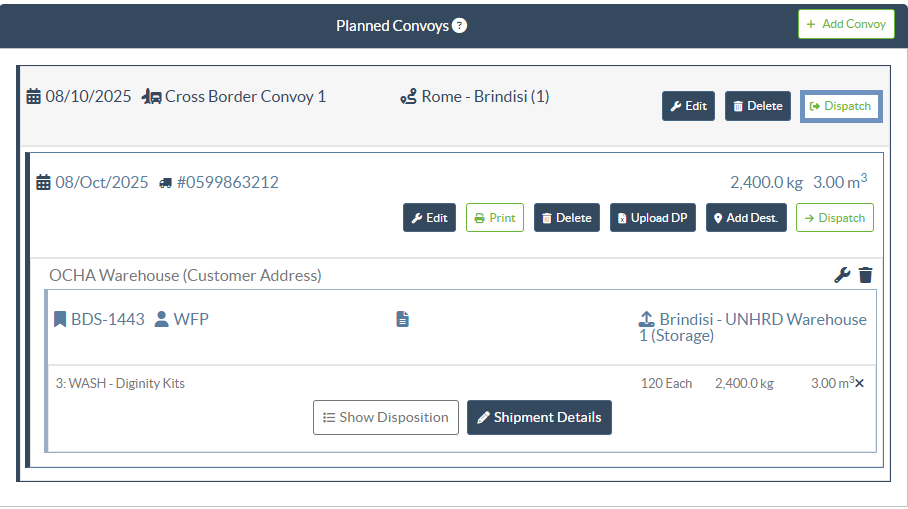The image size is (908, 509).
Task: Click the help question mark icon next to Planned Convoys
Action: (459, 26)
